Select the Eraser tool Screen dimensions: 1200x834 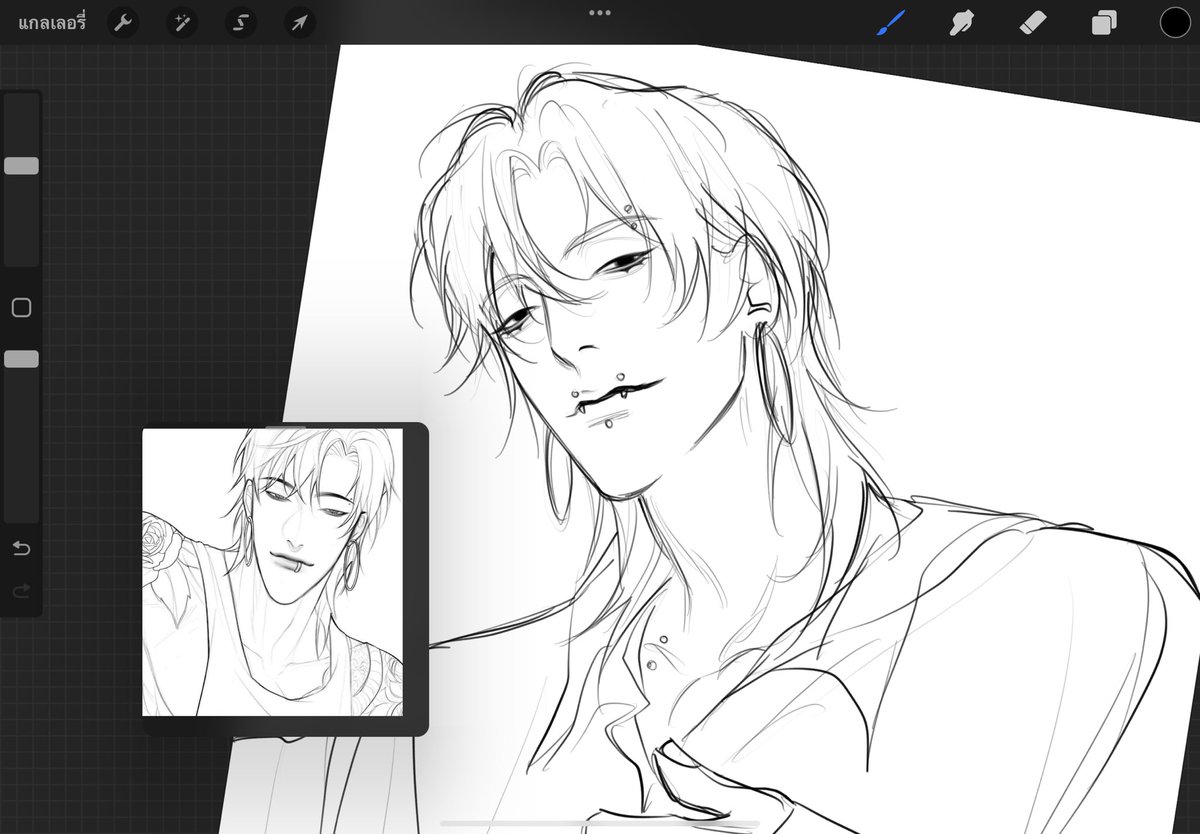(x=1033, y=23)
